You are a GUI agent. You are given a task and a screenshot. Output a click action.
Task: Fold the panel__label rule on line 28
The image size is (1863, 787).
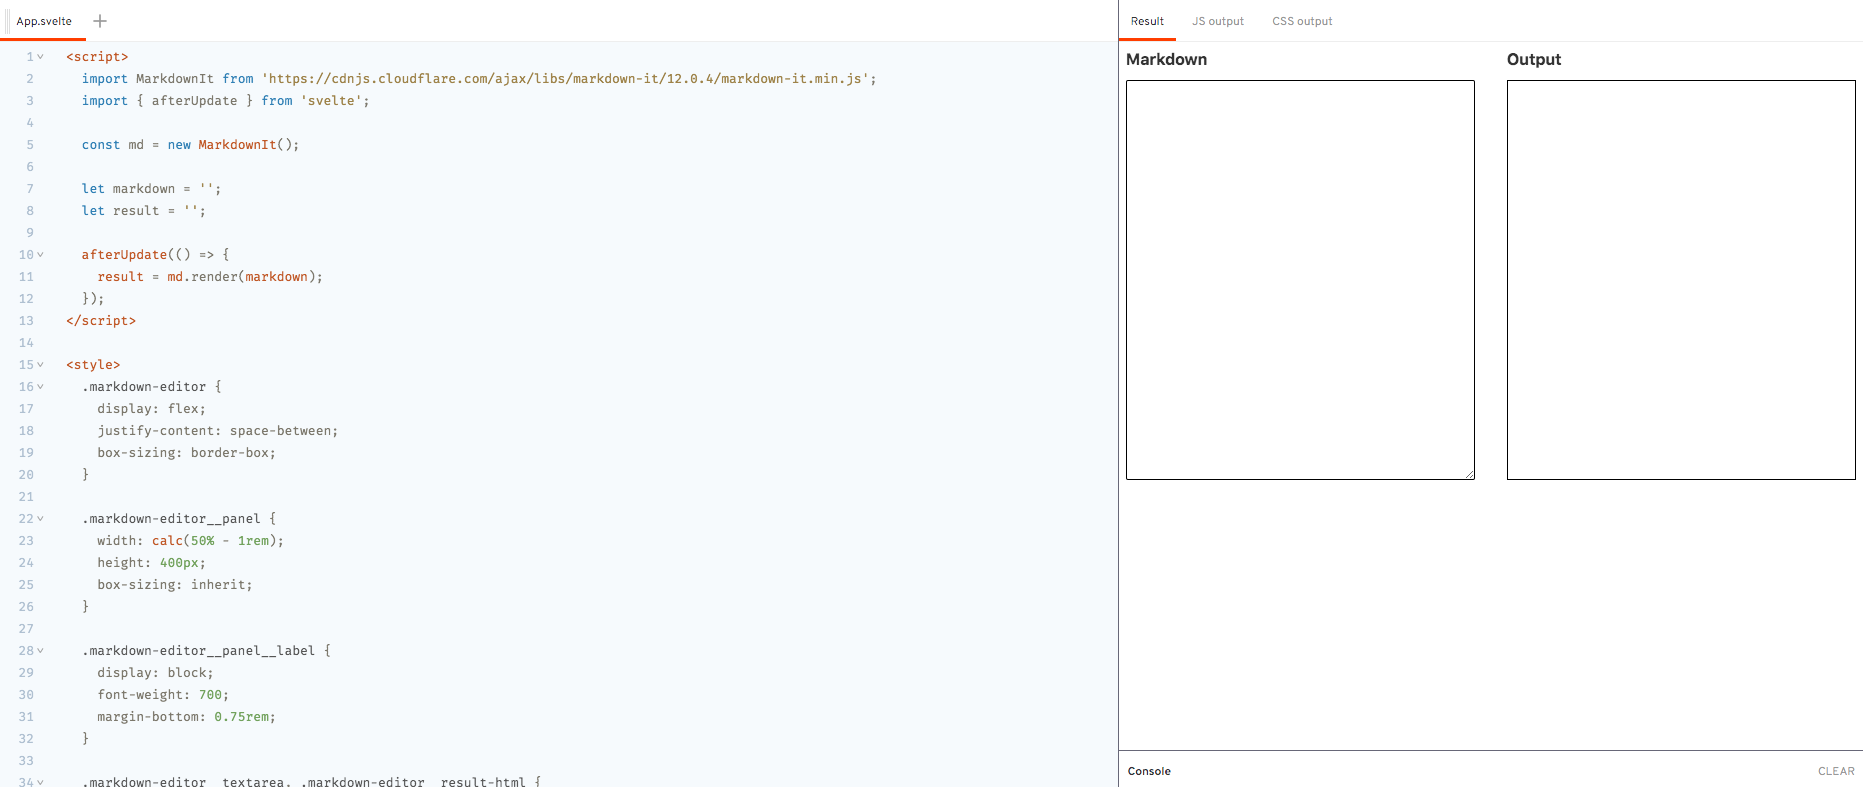pyautogui.click(x=41, y=651)
